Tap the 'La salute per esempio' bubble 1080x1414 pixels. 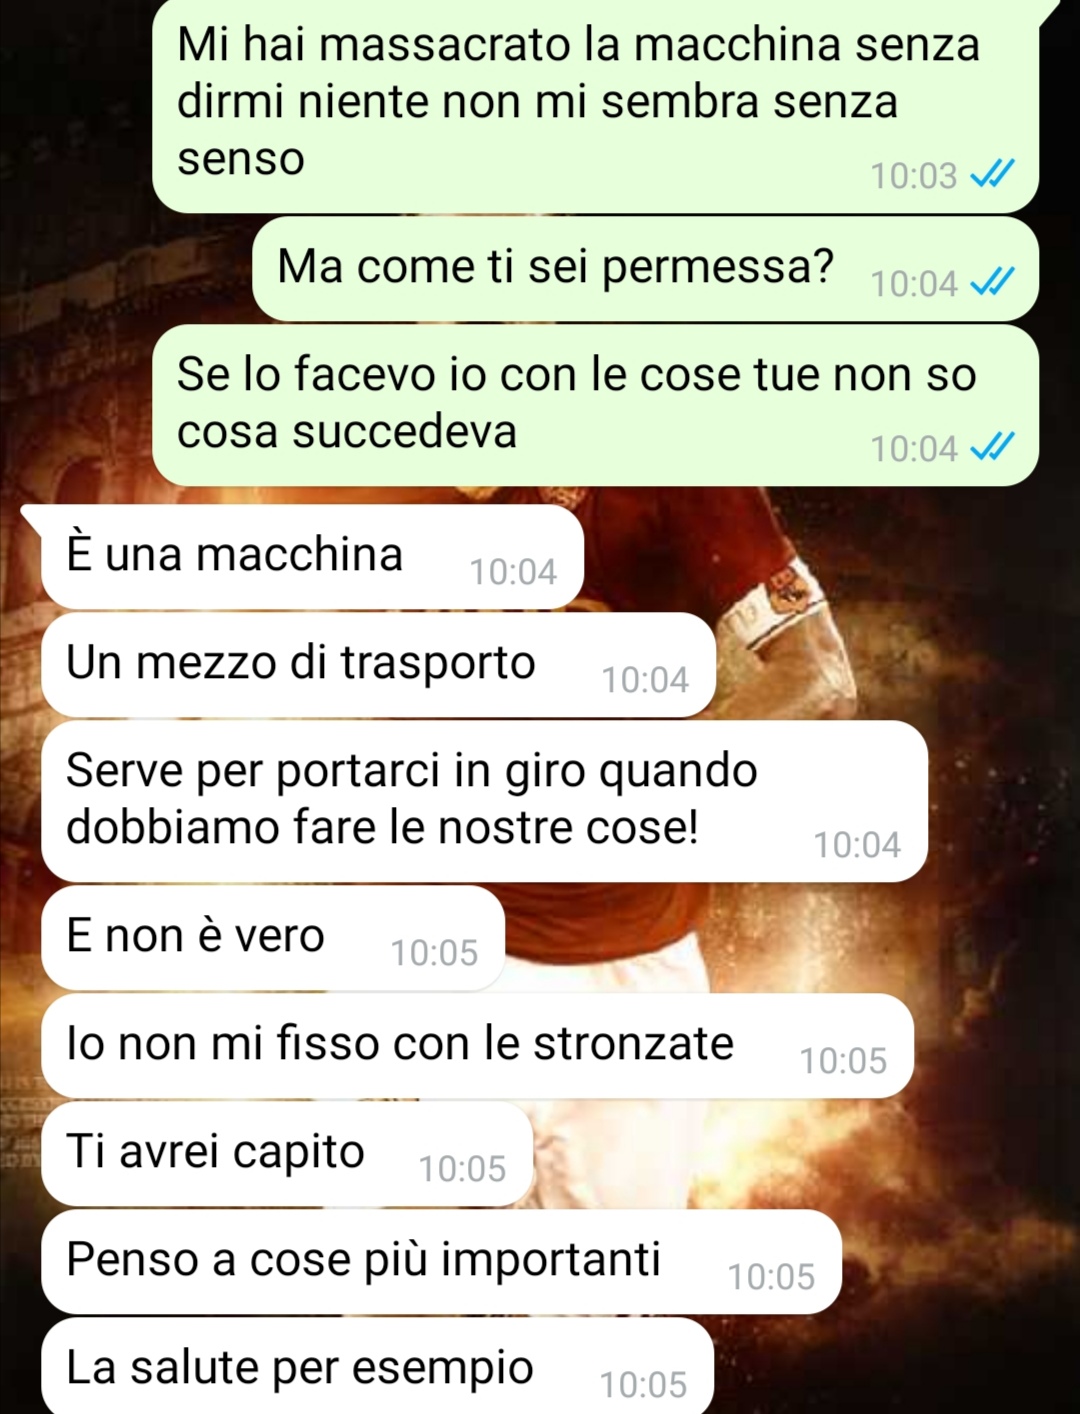point(377,1366)
